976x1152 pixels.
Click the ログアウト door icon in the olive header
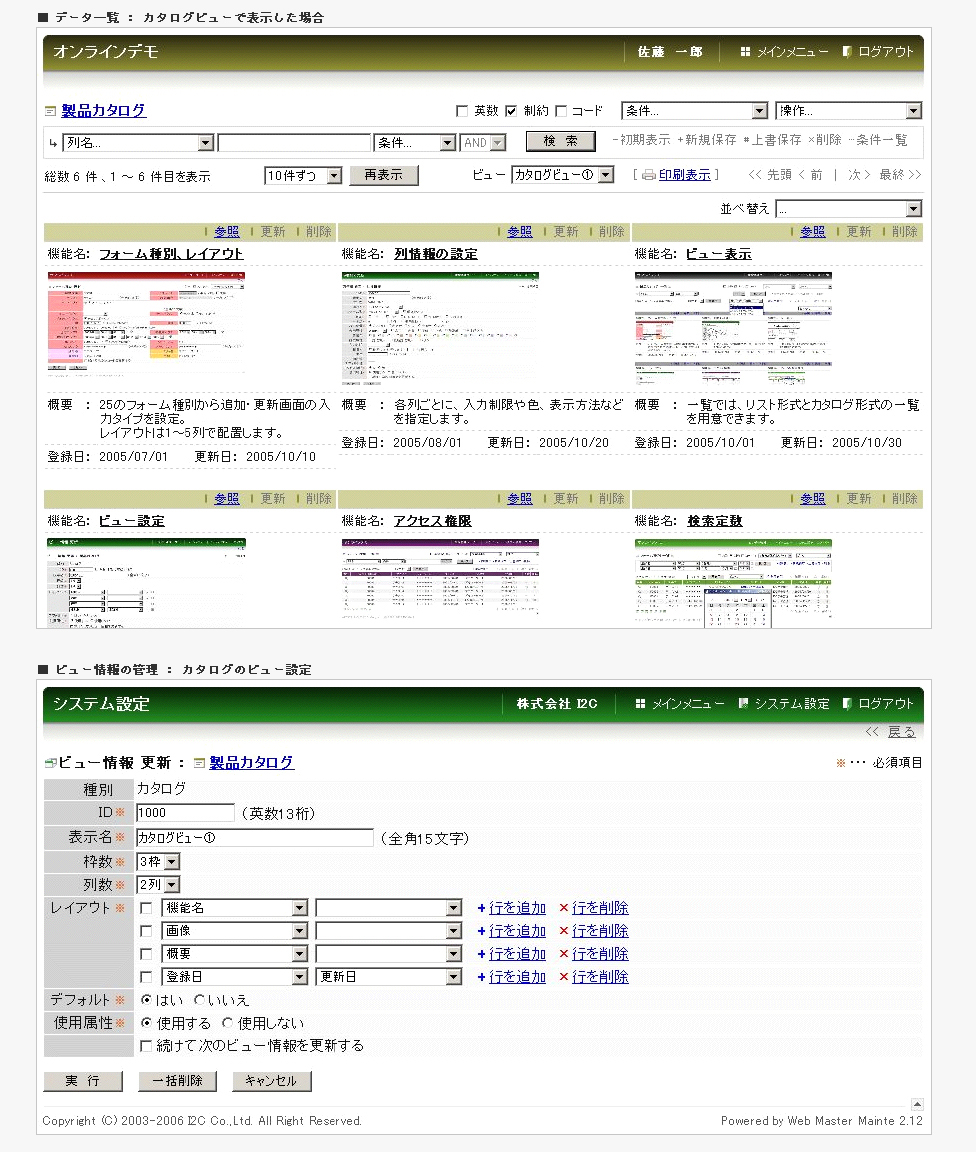click(x=847, y=52)
